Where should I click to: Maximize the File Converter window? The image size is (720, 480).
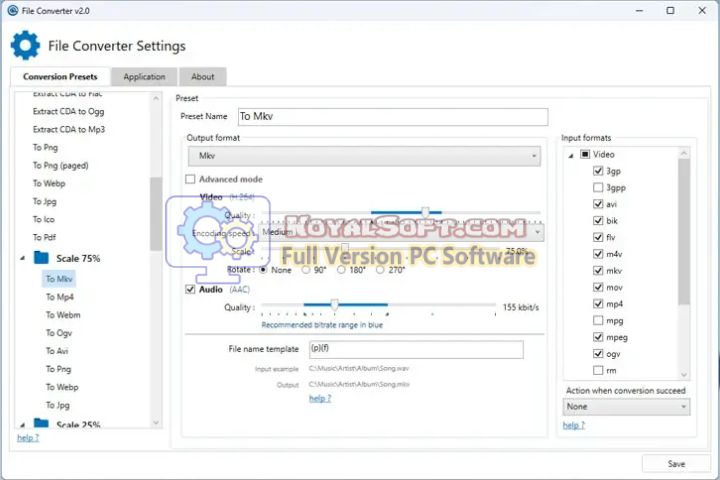[x=670, y=10]
